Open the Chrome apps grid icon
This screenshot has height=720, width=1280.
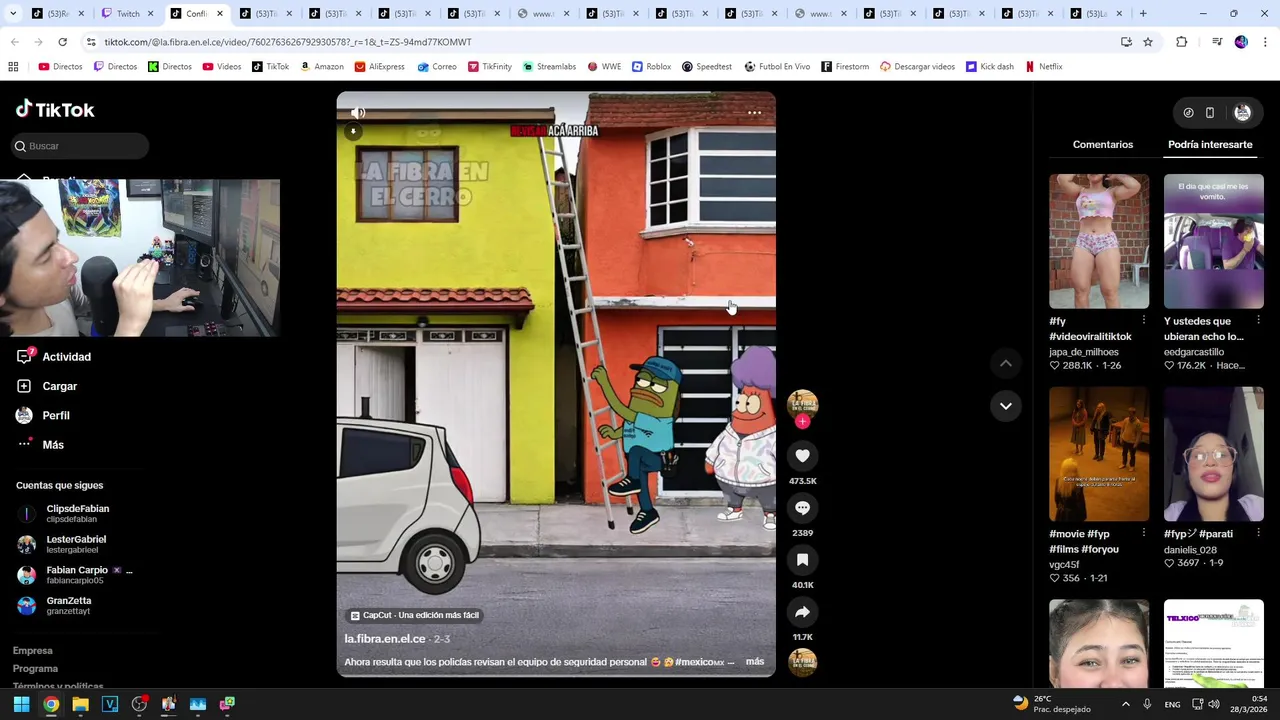coord(13,67)
